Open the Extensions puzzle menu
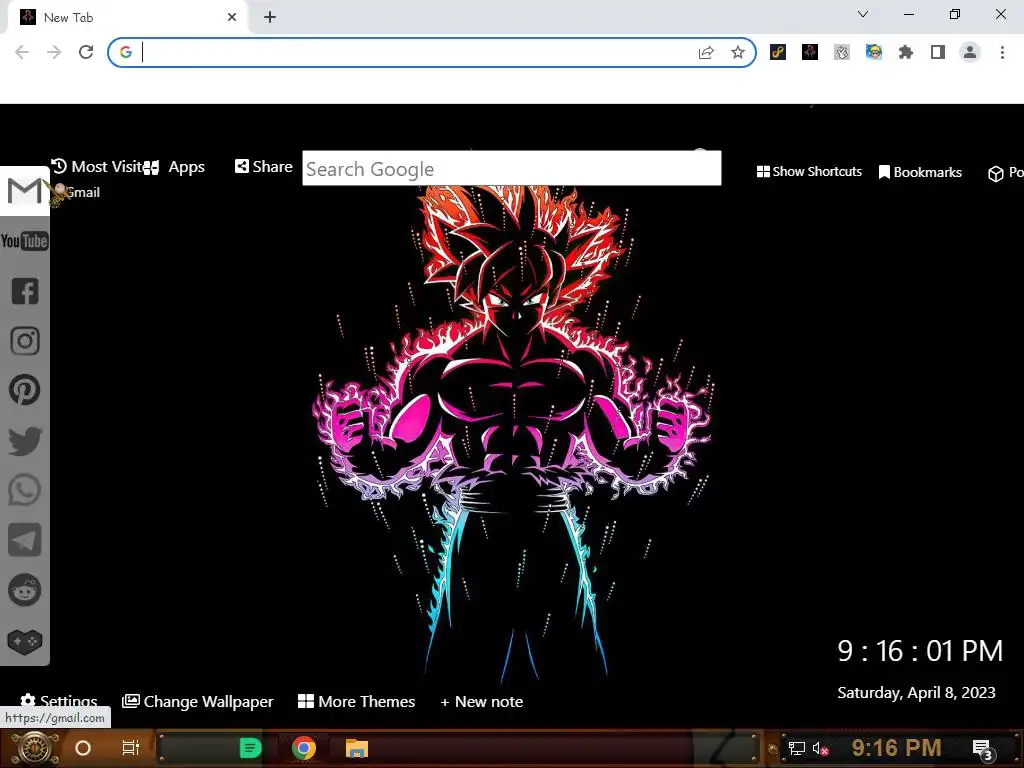1024x768 pixels. pyautogui.click(x=906, y=52)
